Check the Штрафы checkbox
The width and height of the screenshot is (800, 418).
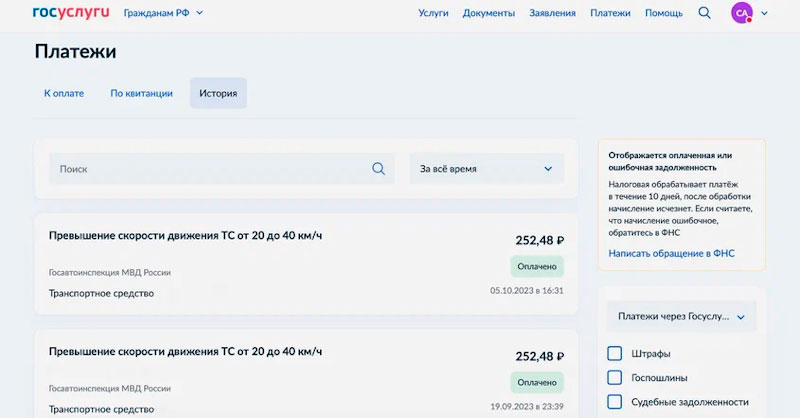tap(615, 354)
